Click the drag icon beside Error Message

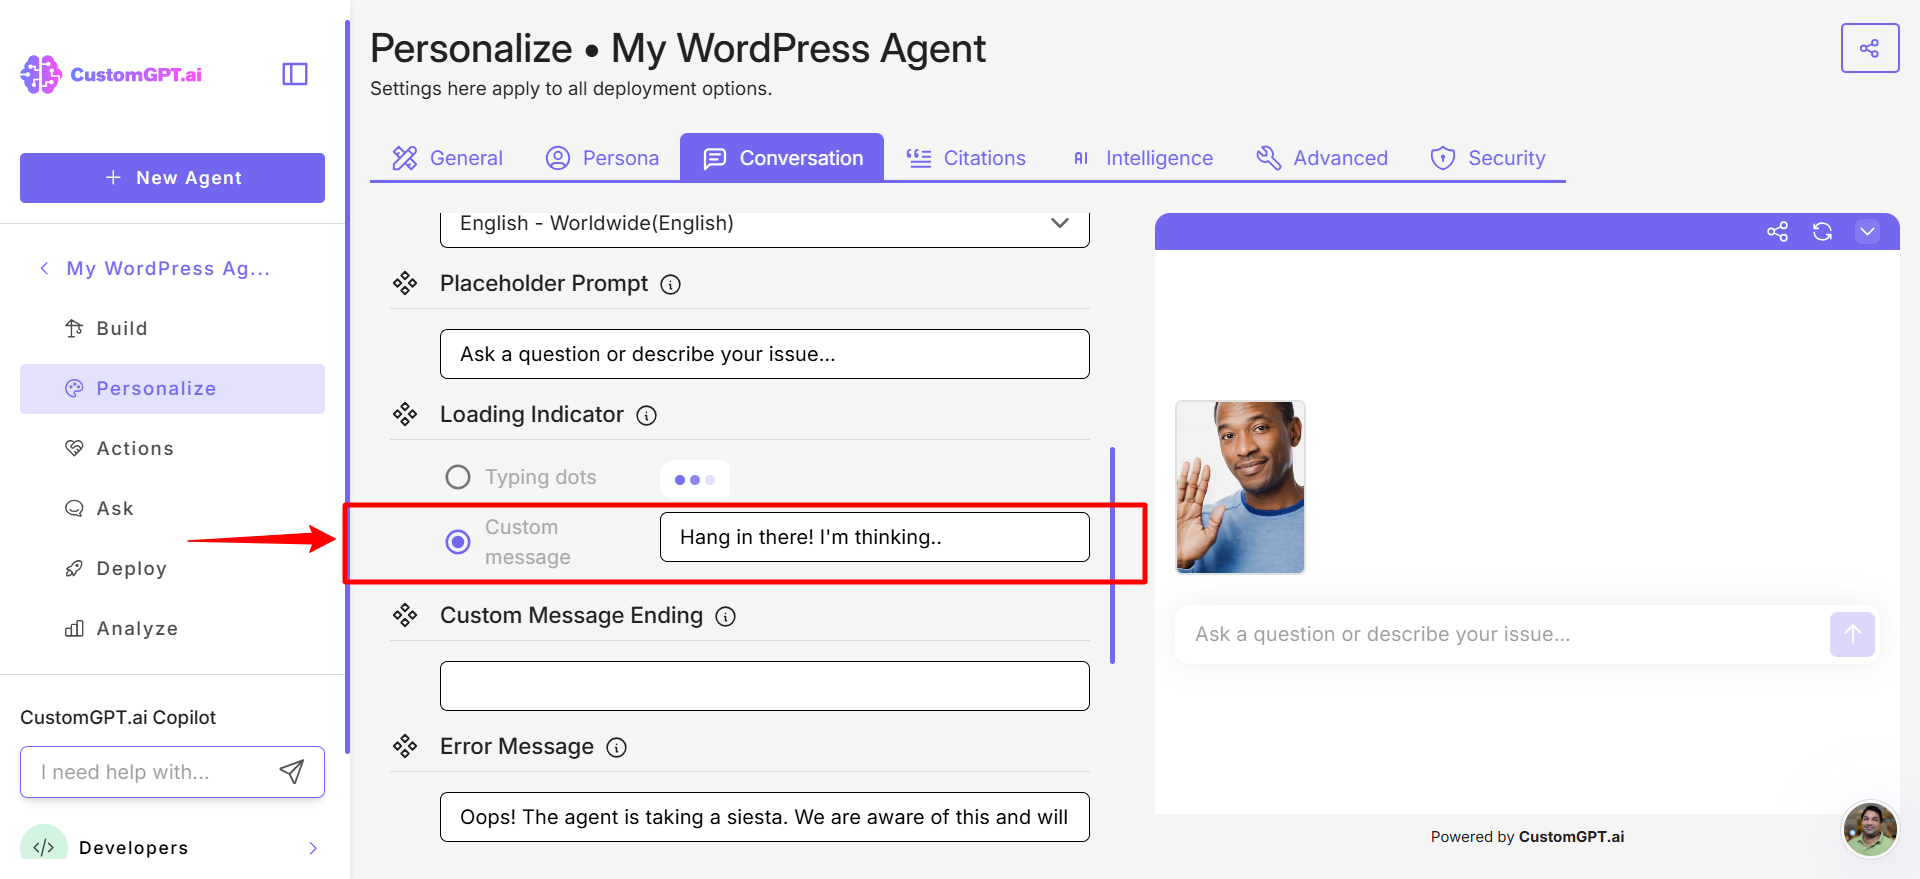pos(405,747)
